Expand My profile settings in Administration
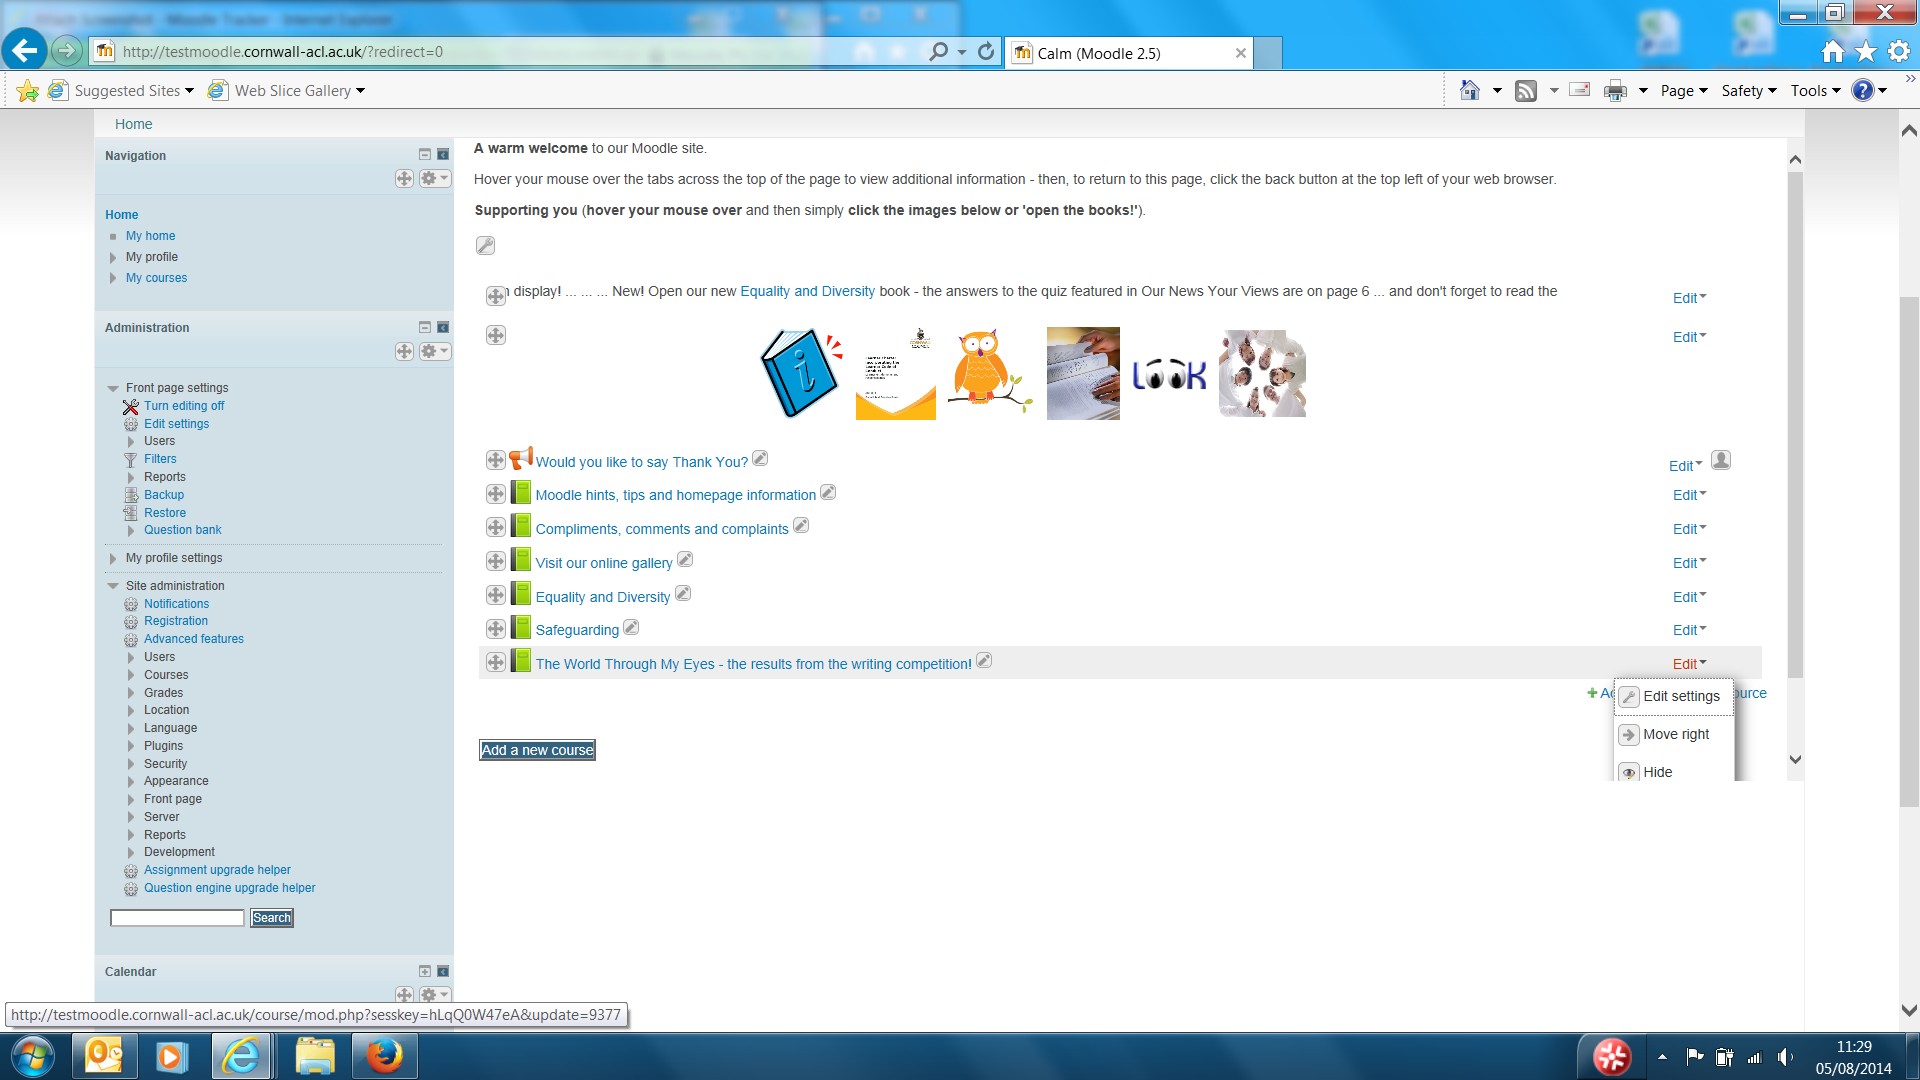This screenshot has width=1920, height=1080. coord(113,558)
